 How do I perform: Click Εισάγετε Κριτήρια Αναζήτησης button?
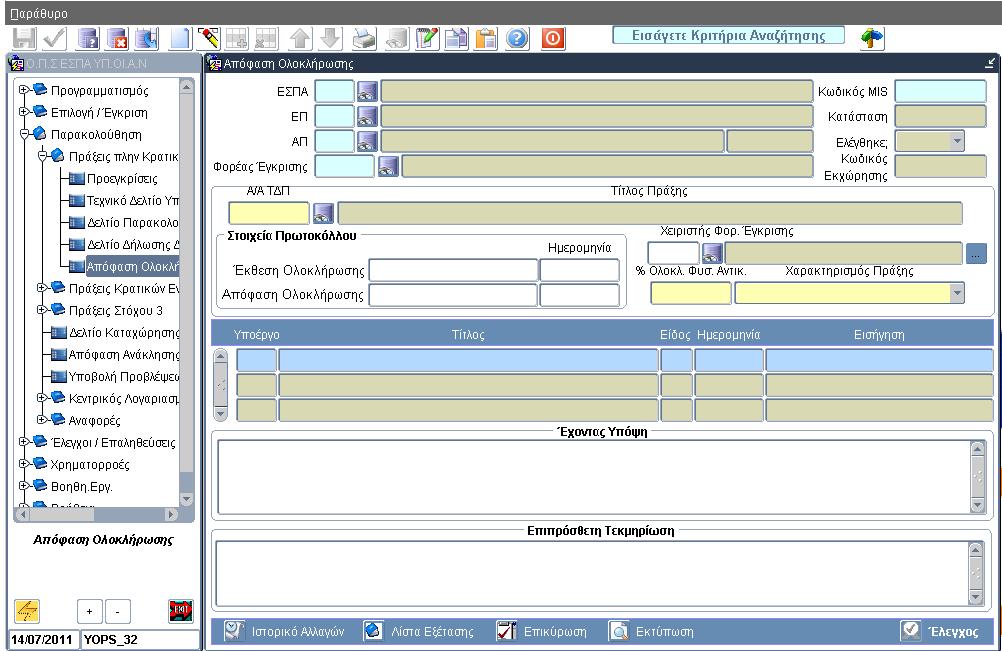(728, 35)
